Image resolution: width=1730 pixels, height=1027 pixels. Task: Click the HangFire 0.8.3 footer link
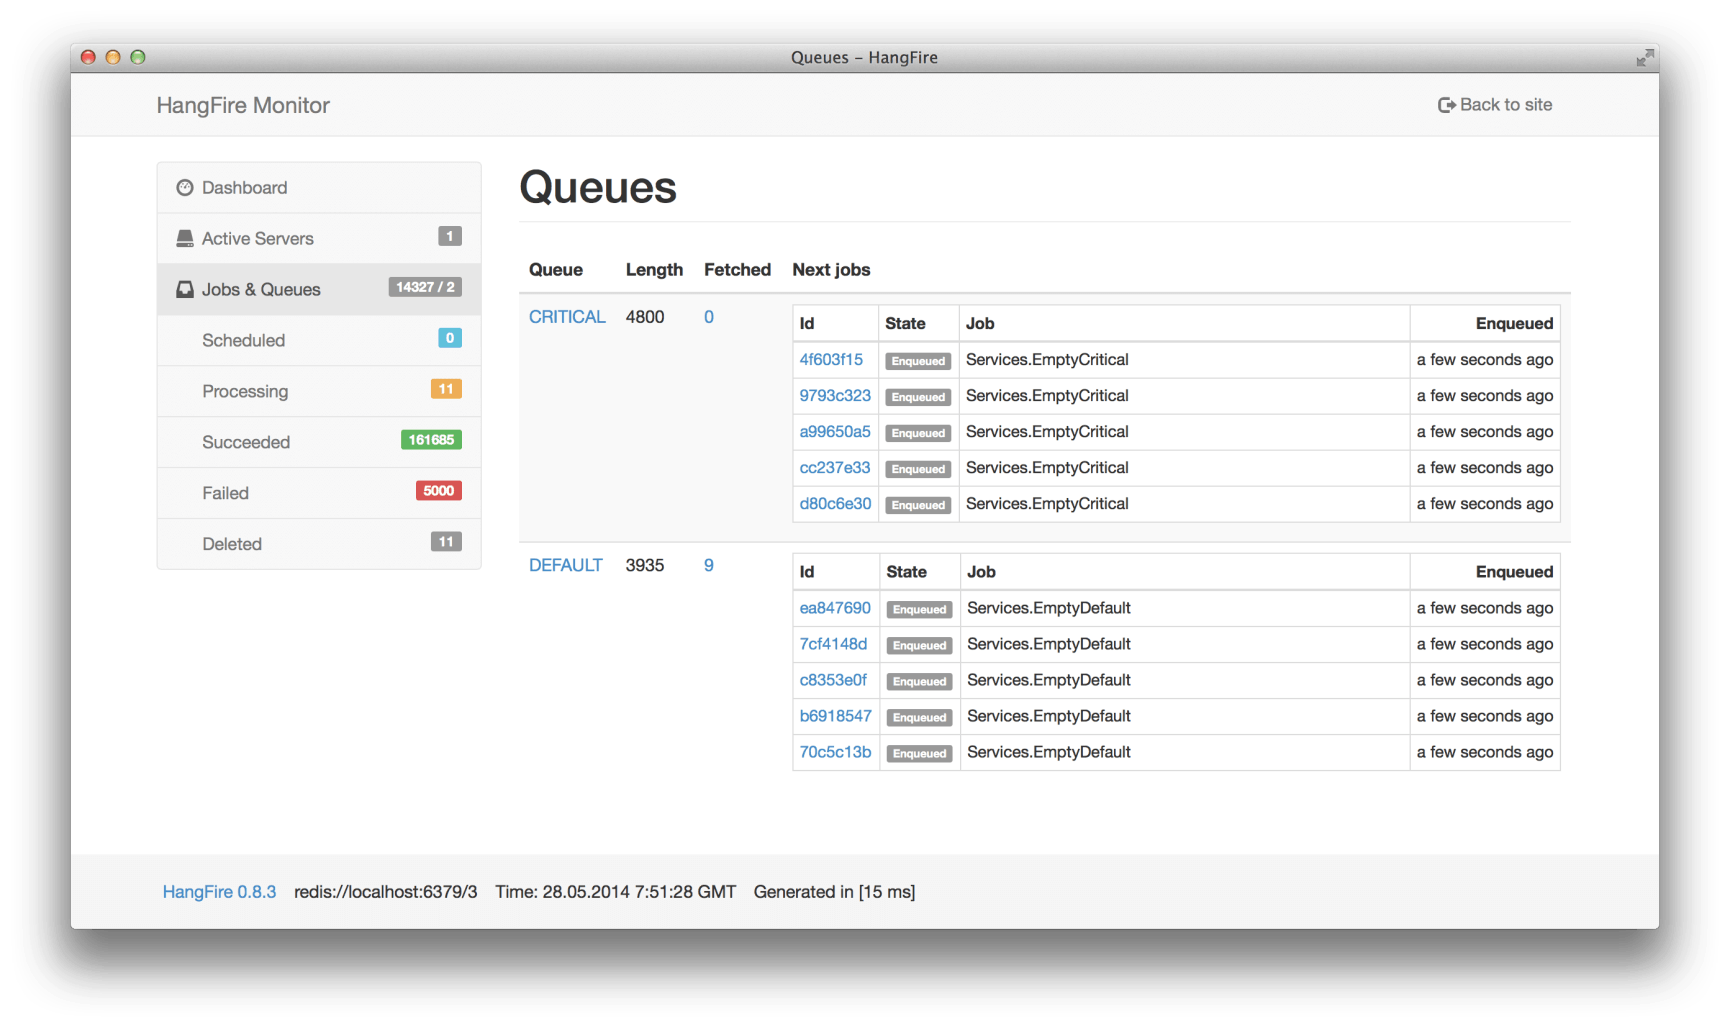coord(219,892)
